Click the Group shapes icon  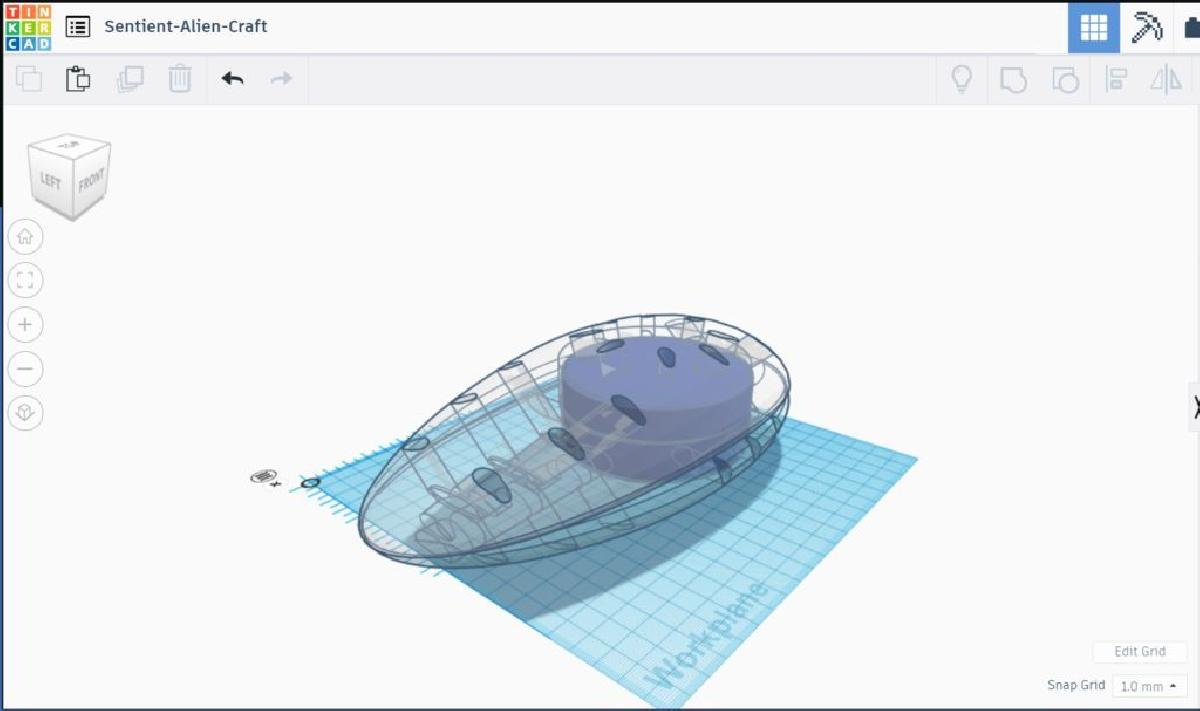1013,80
